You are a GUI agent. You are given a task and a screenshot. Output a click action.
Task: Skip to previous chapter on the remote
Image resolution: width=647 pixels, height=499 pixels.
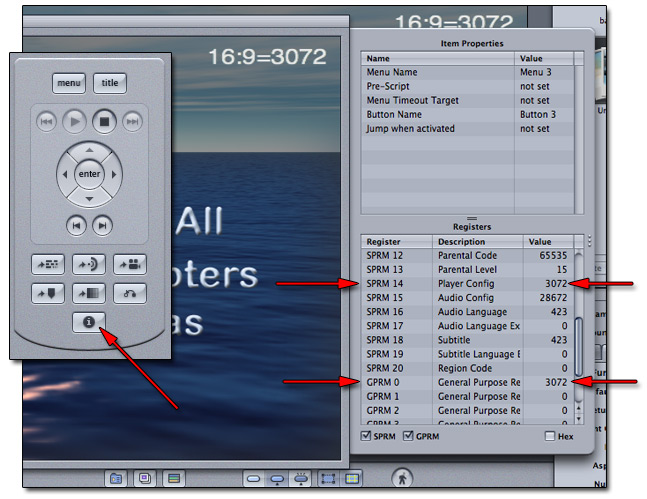(x=75, y=225)
